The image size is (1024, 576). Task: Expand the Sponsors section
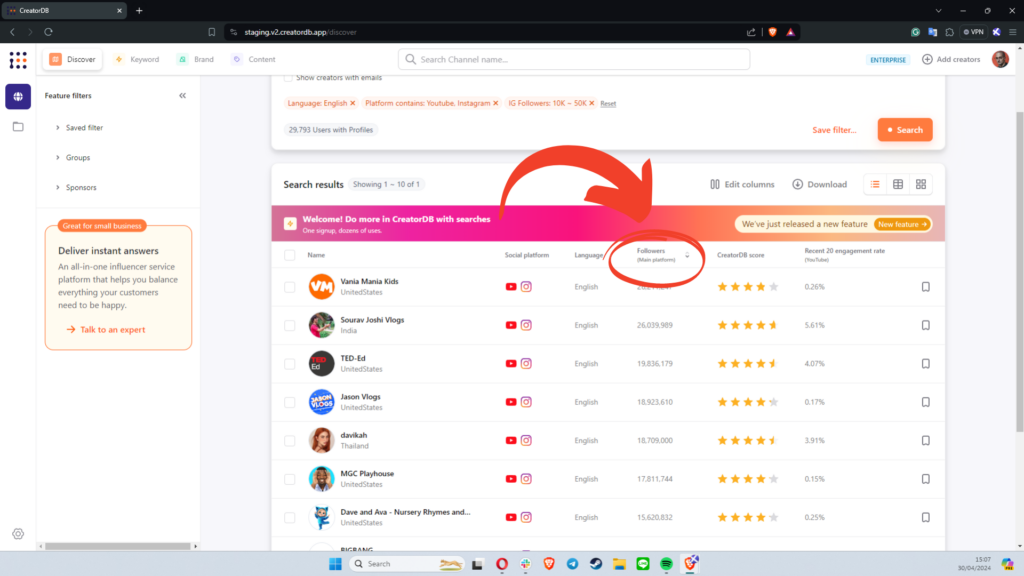coord(76,187)
